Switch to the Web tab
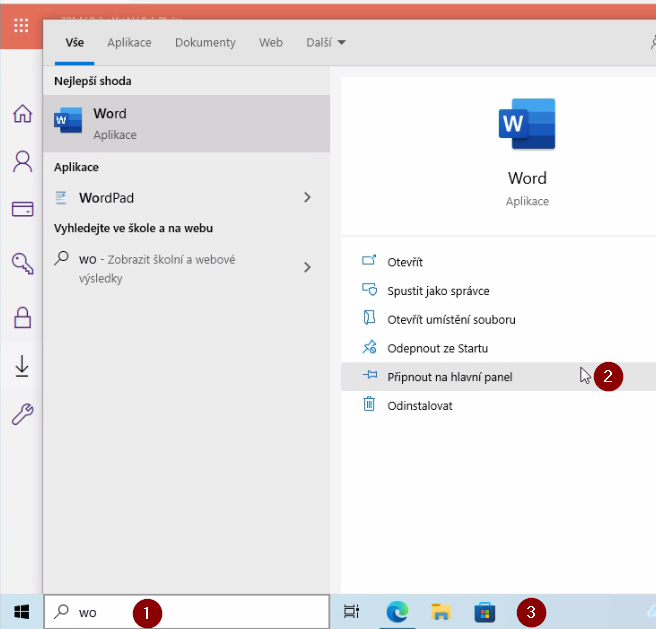The width and height of the screenshot is (656, 629). tap(271, 42)
